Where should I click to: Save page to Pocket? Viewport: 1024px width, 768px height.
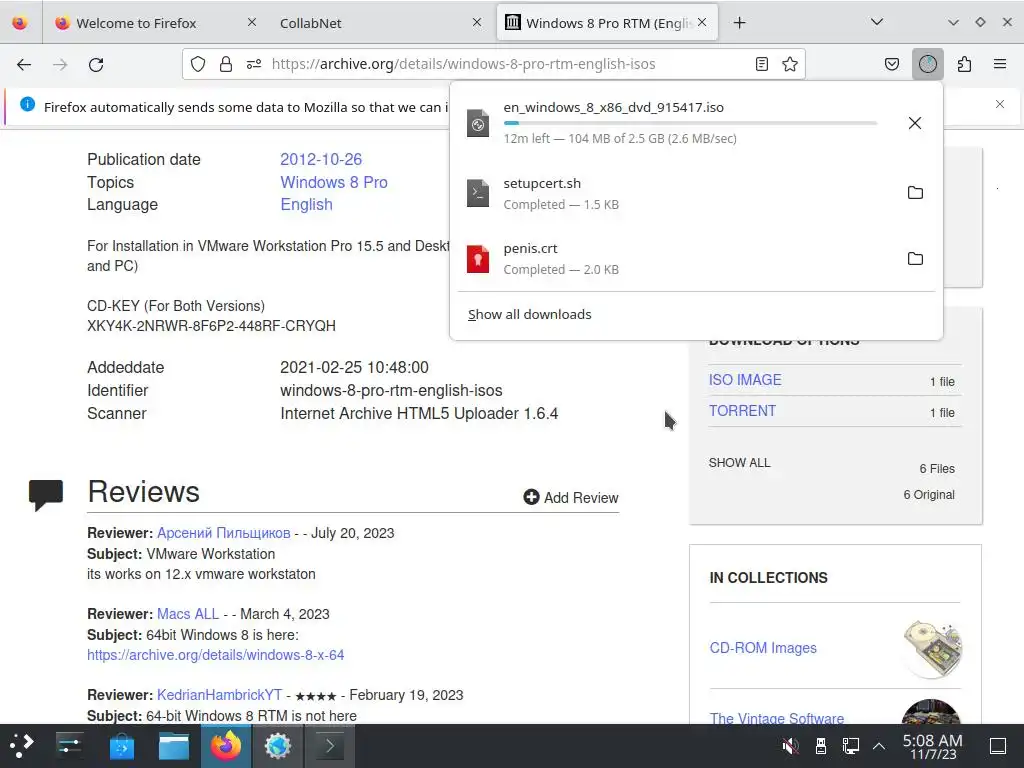click(891, 64)
